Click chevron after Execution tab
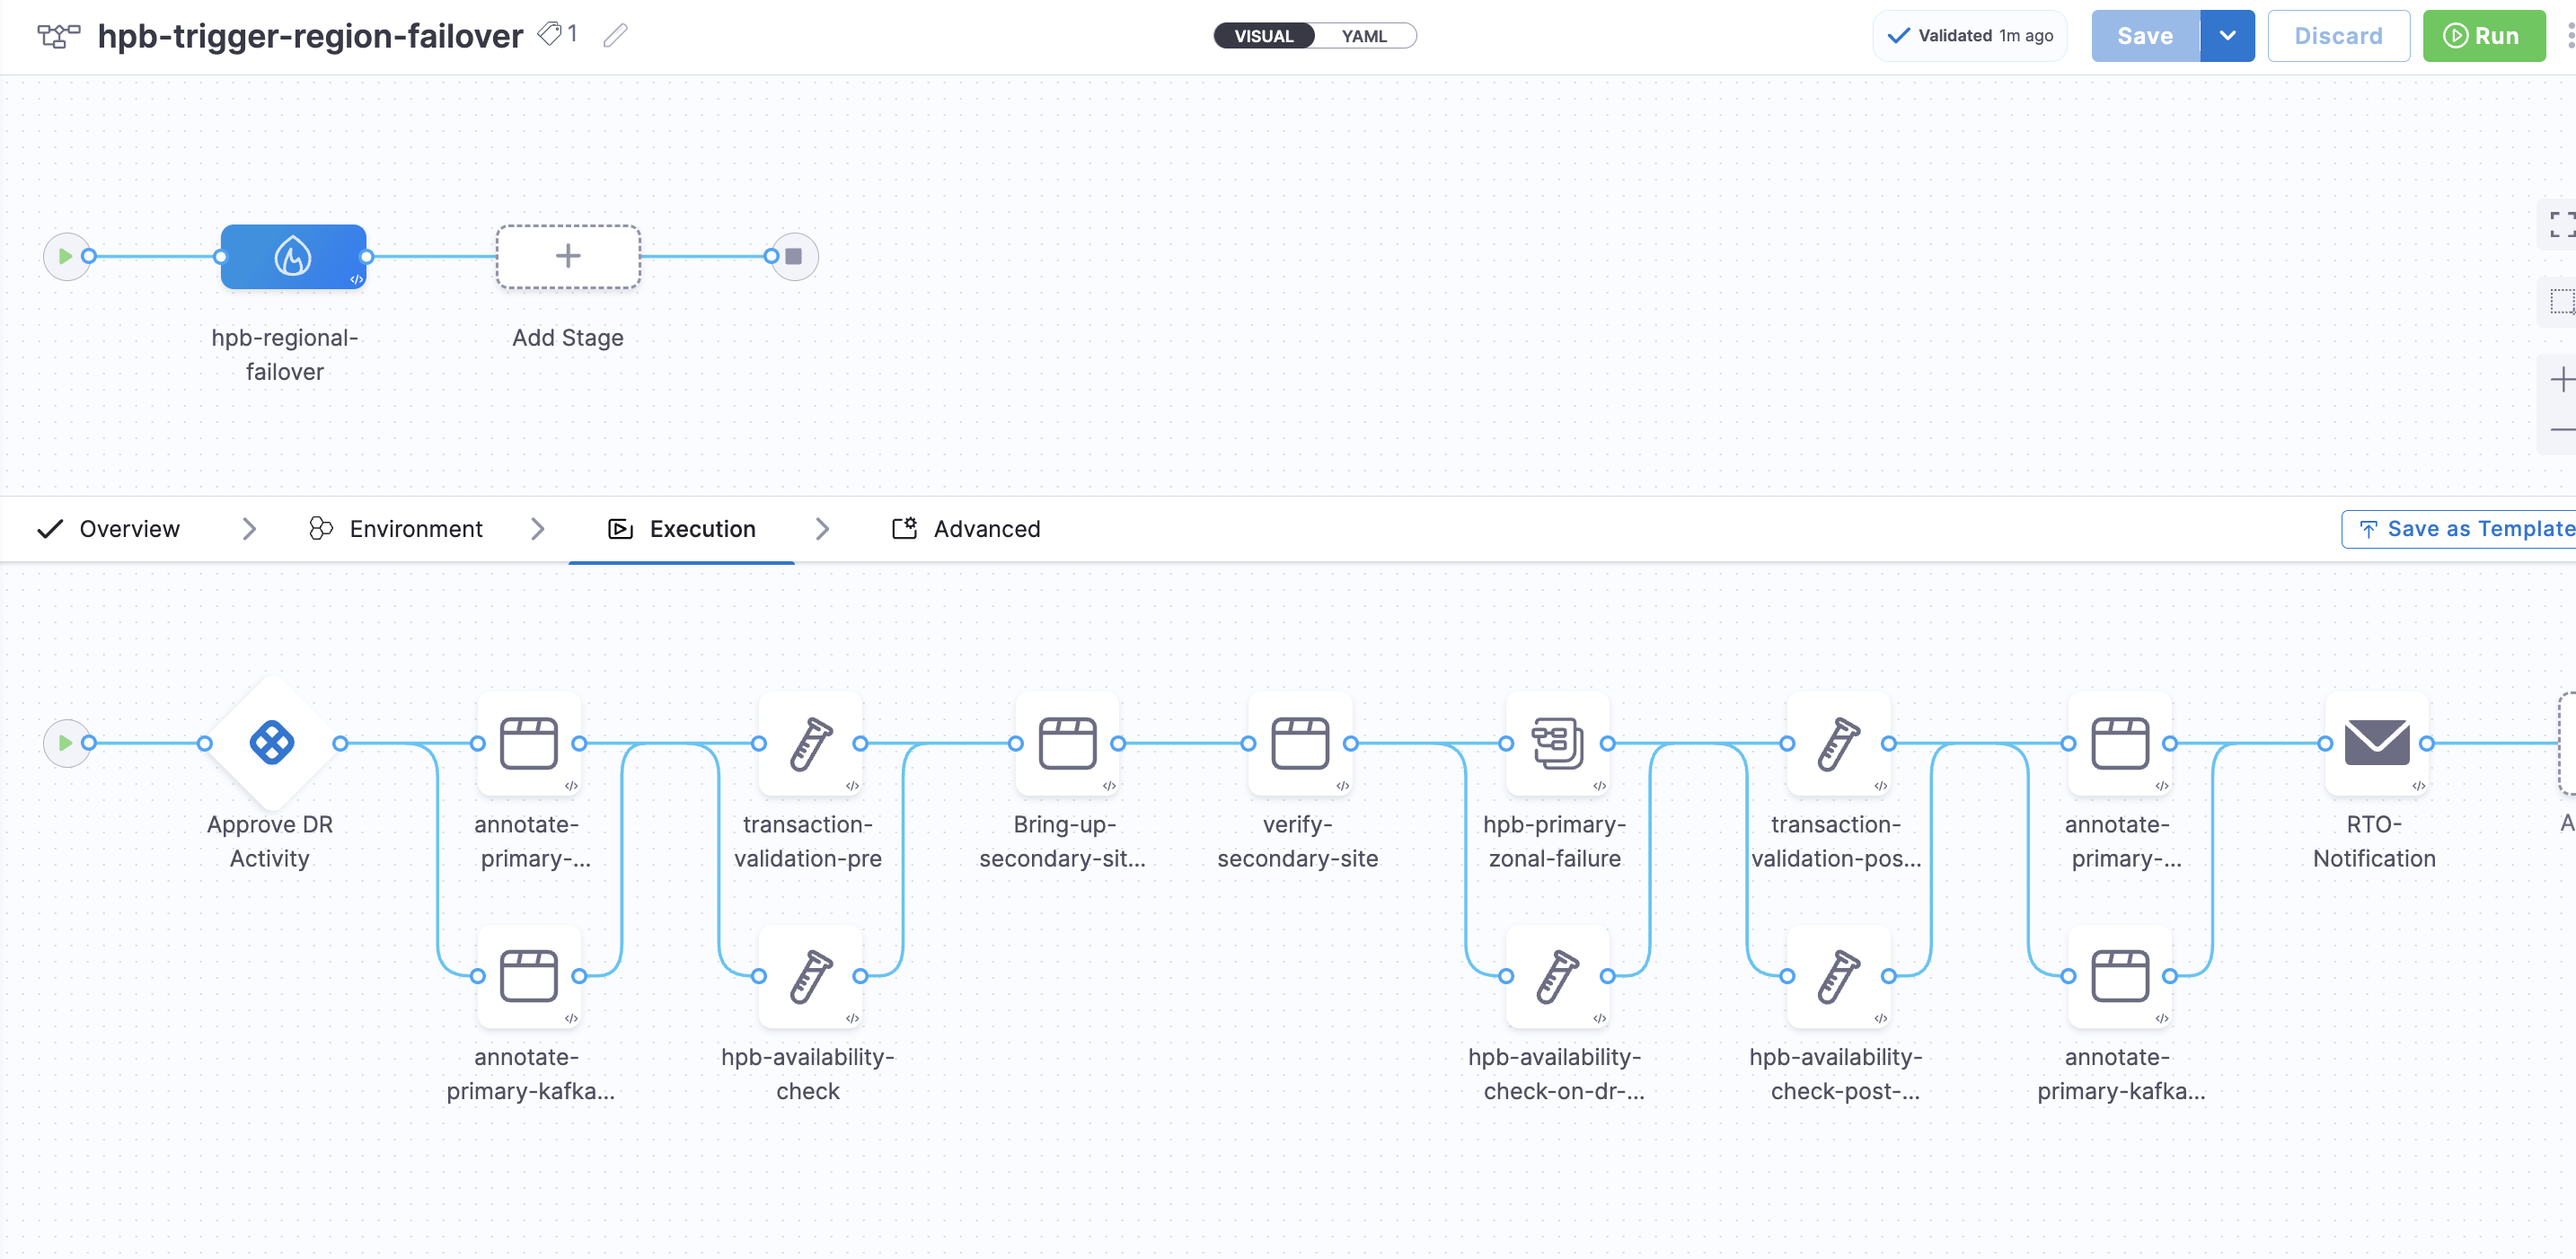 pyautogui.click(x=822, y=529)
